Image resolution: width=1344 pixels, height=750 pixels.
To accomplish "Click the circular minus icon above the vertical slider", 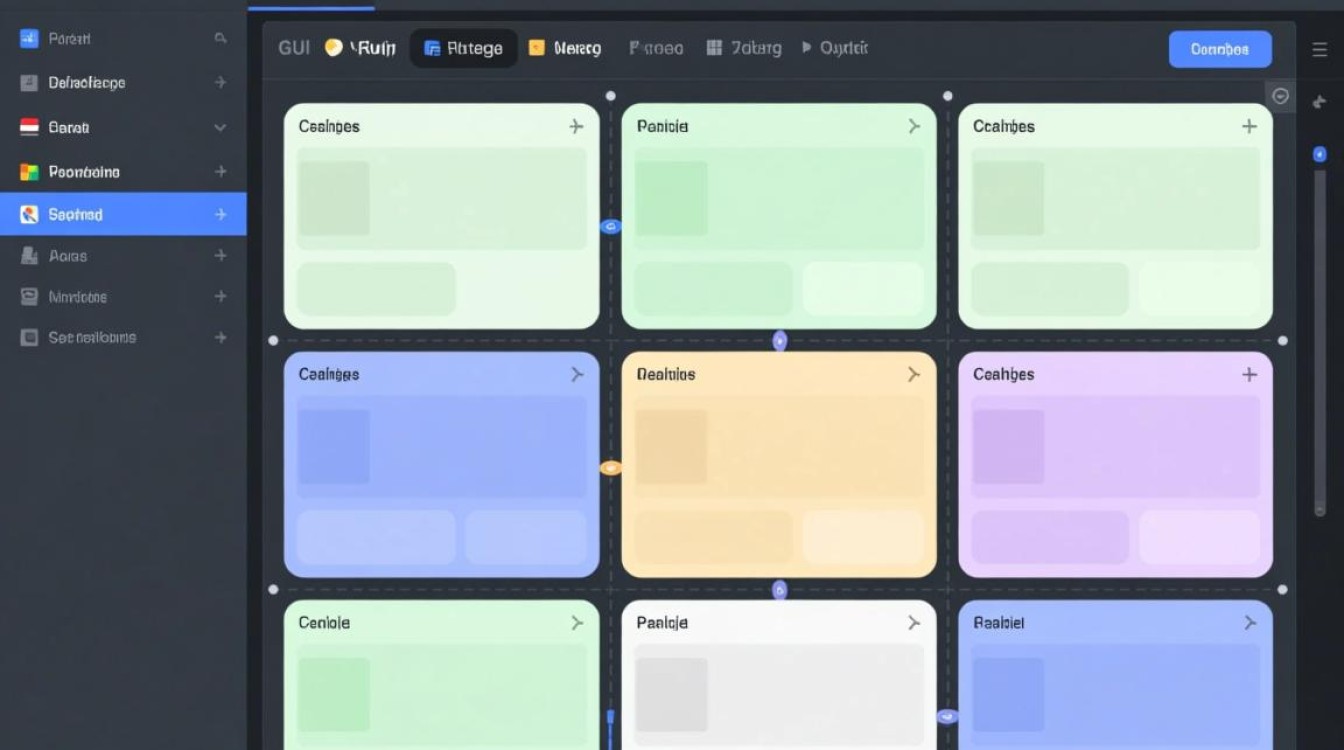I will pyautogui.click(x=1280, y=96).
